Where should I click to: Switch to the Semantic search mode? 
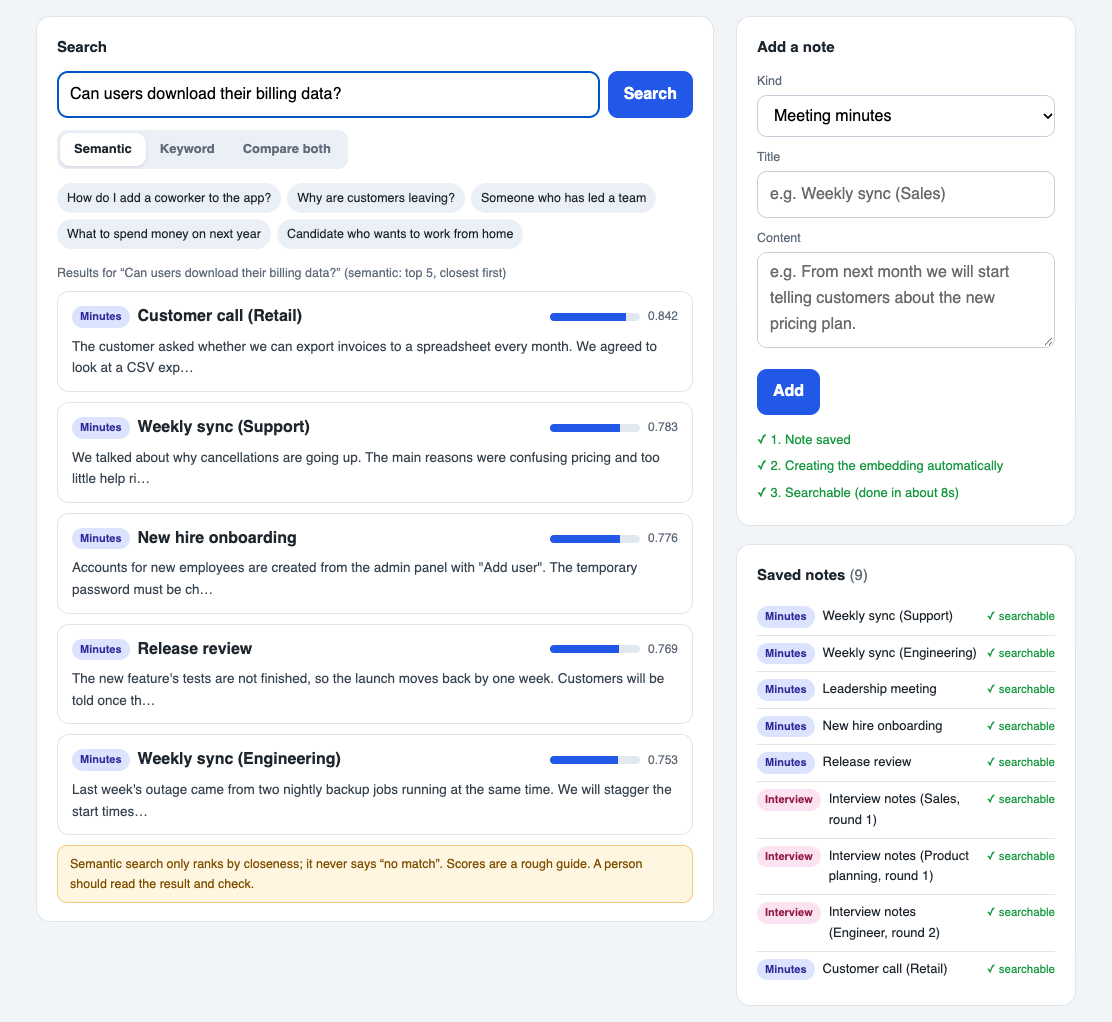tap(103, 149)
